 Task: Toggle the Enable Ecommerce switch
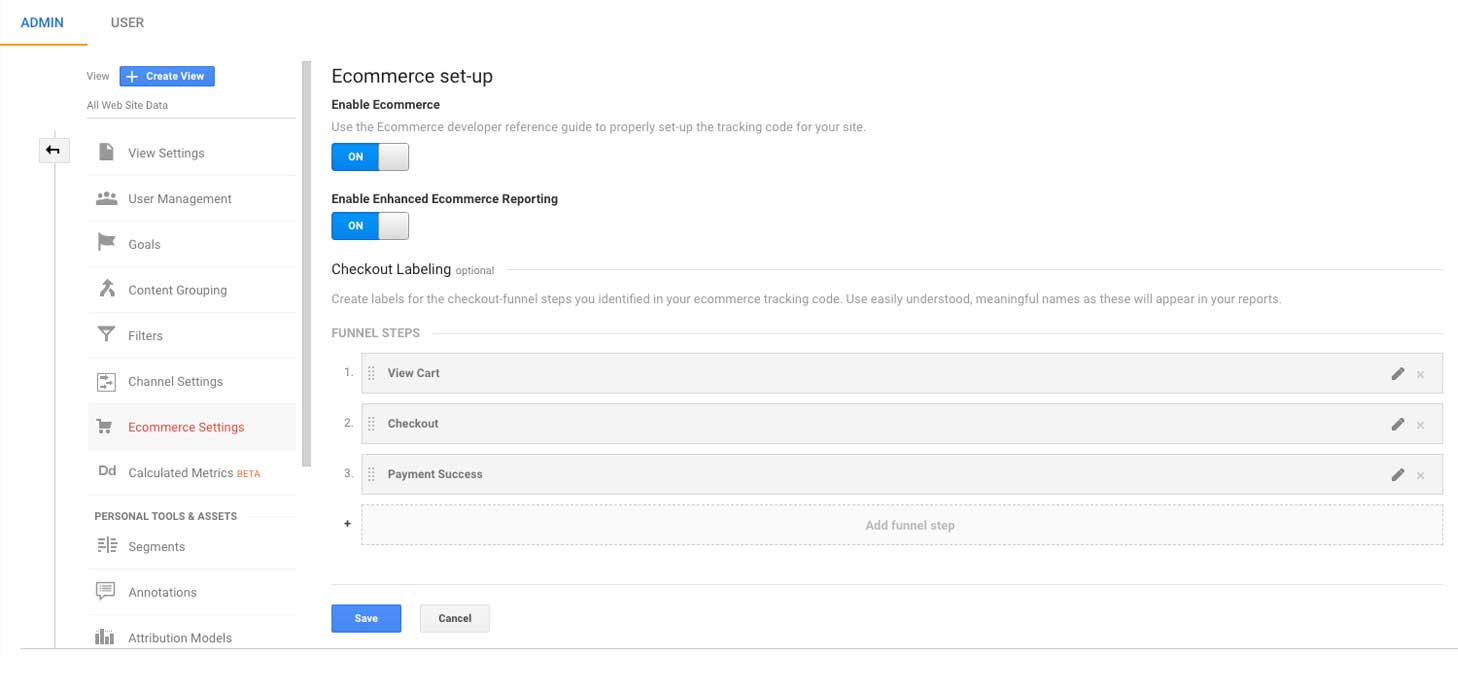(370, 157)
